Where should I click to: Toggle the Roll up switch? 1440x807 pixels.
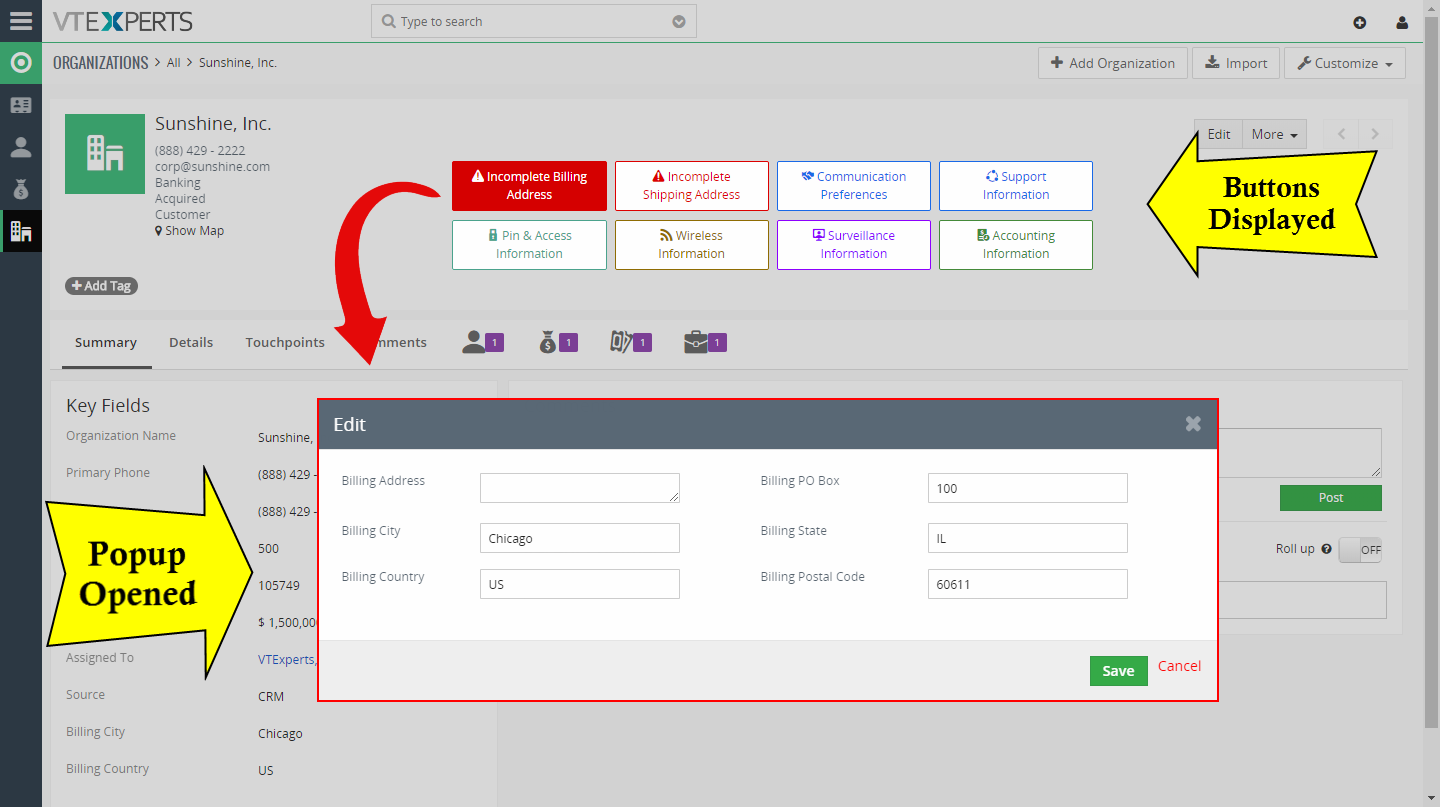click(x=1360, y=549)
